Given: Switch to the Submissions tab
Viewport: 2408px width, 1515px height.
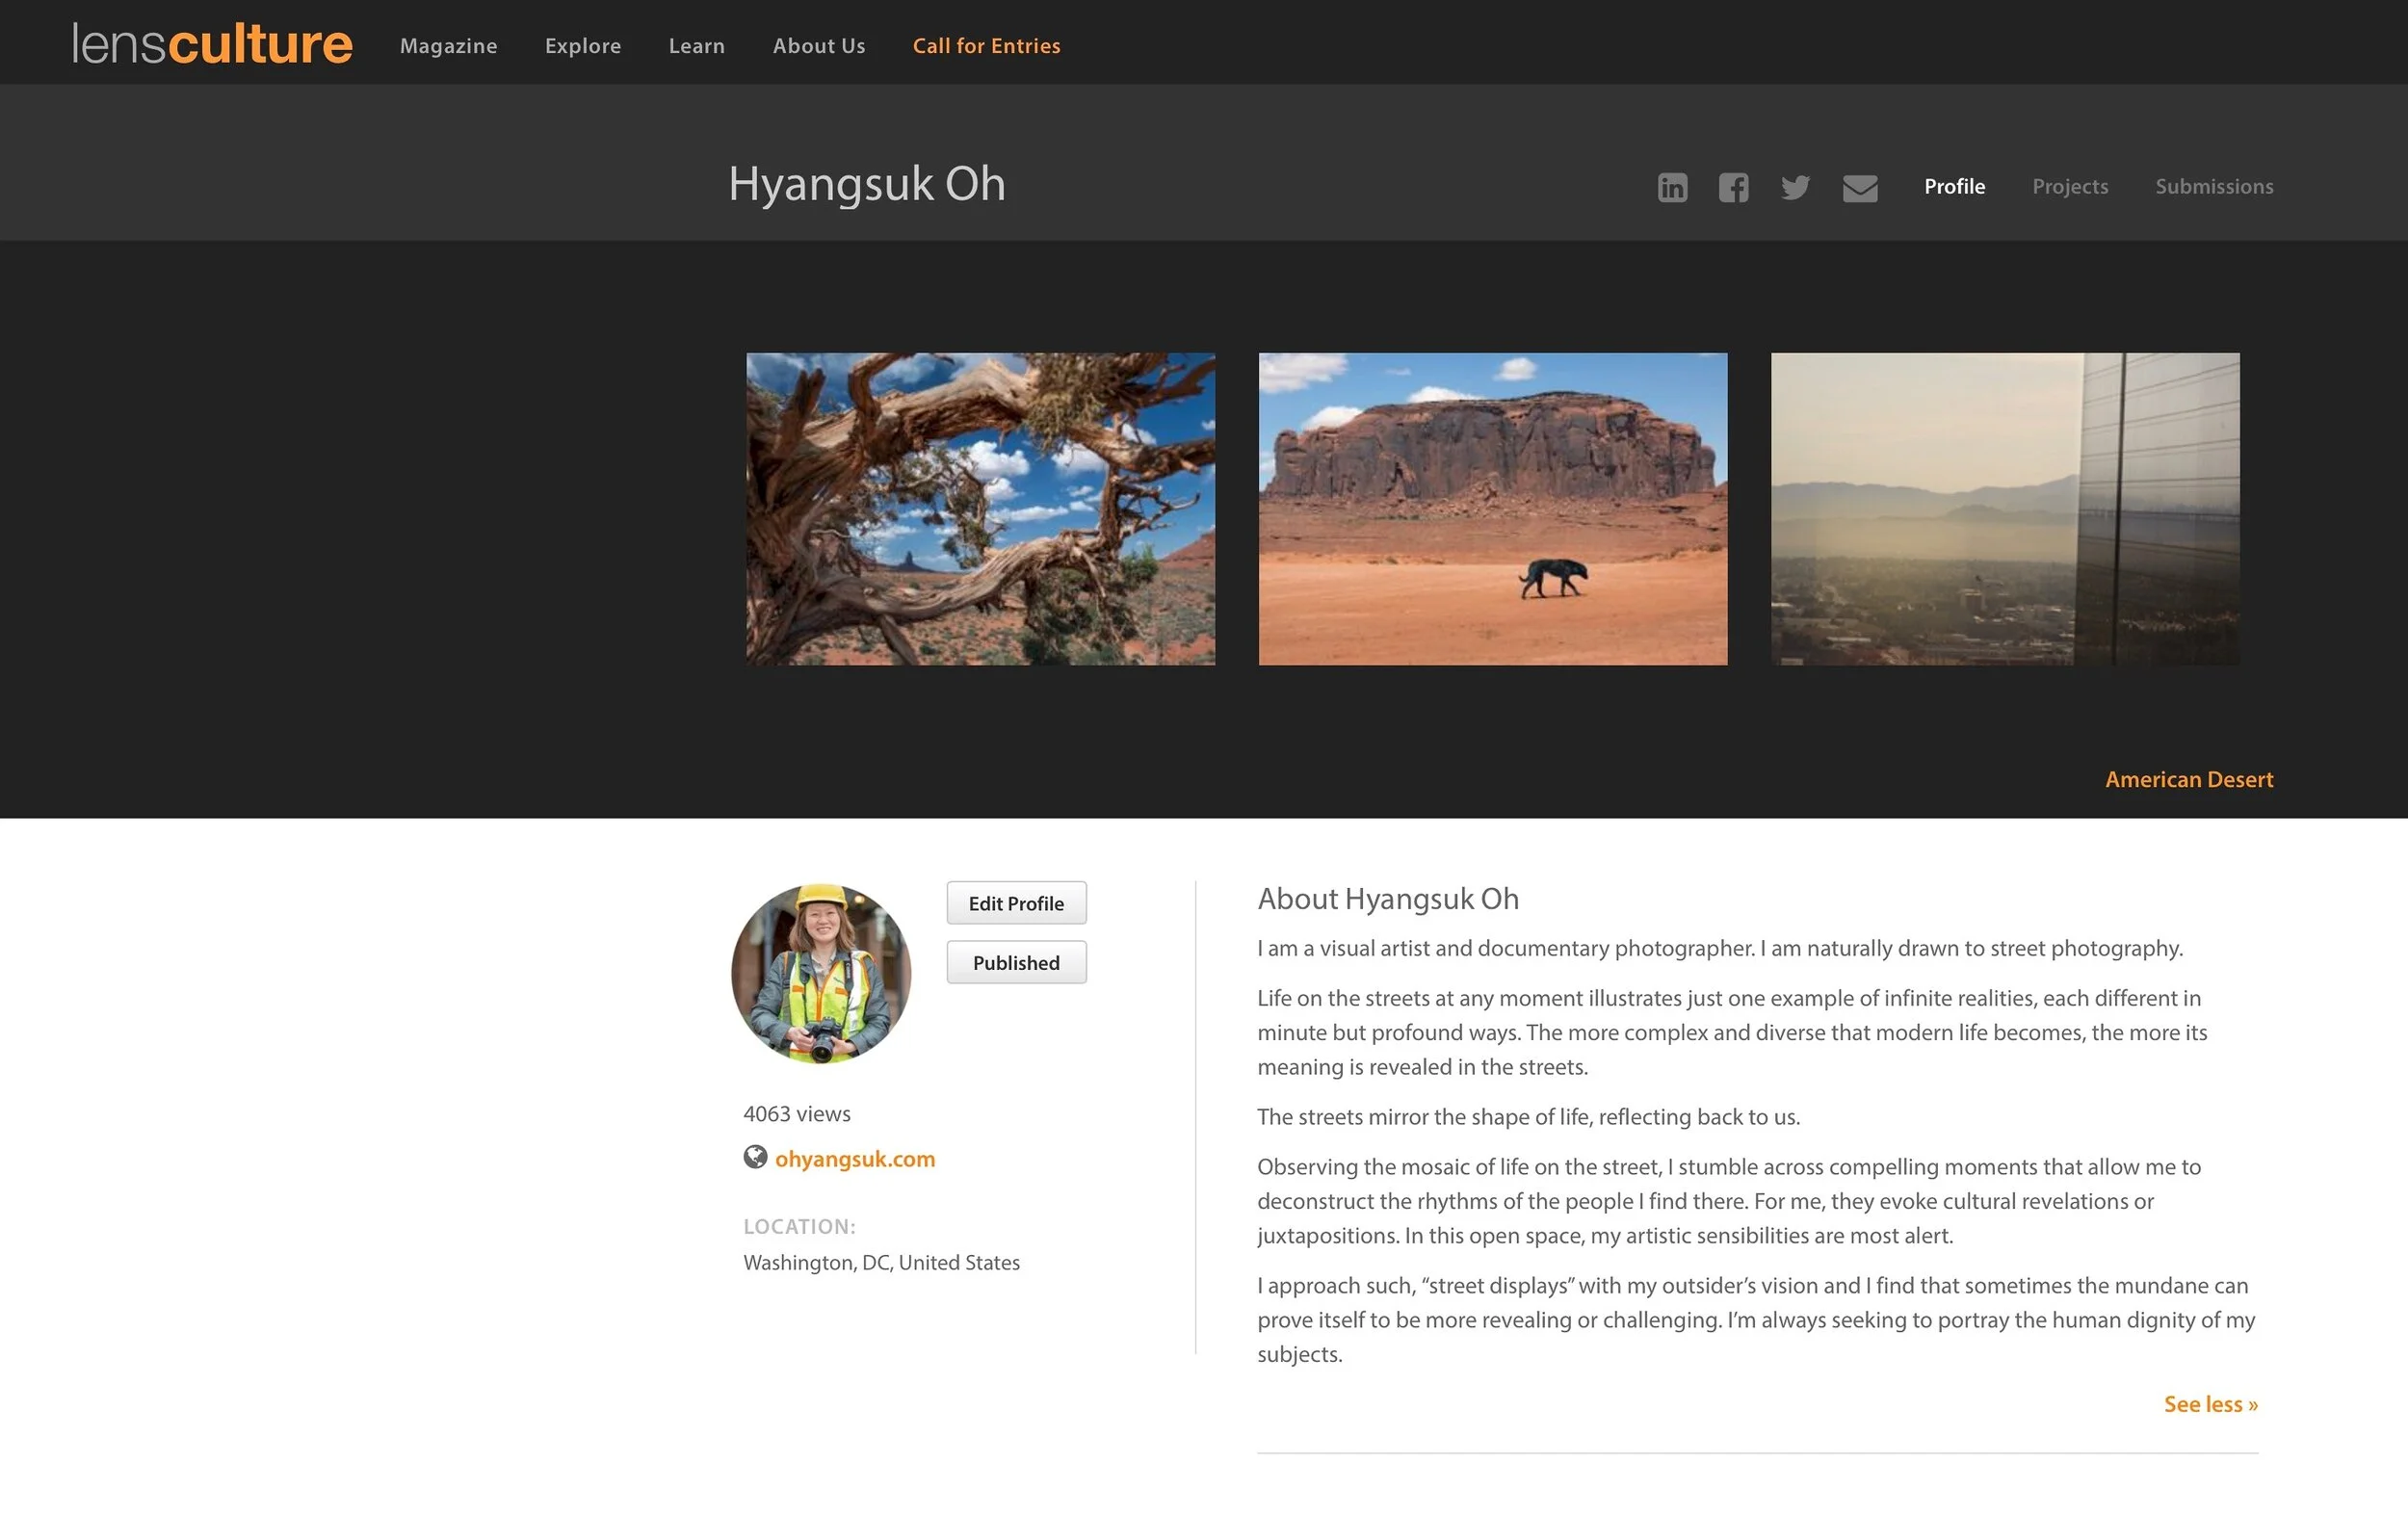Looking at the screenshot, I should (2213, 187).
